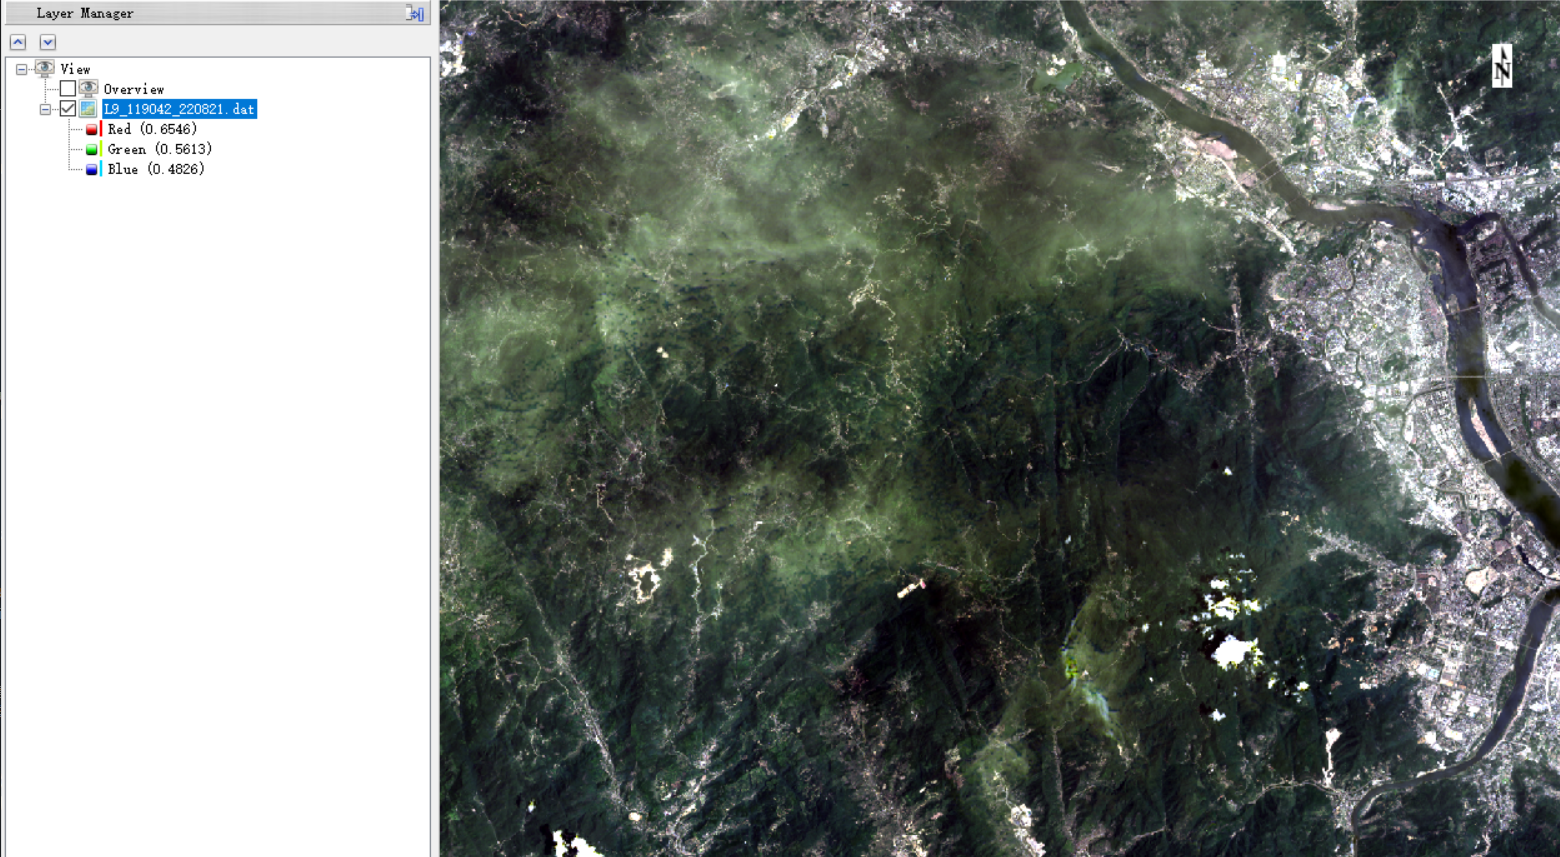This screenshot has height=857, width=1560.
Task: Click the Layer Manager dock/hide panel icon
Action: 415,13
